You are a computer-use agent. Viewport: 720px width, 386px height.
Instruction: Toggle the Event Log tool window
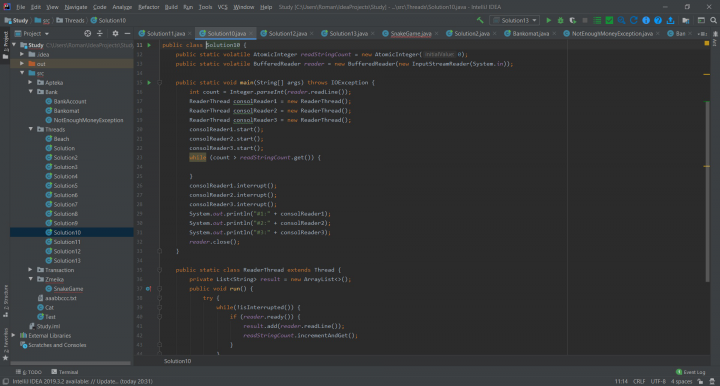pyautogui.click(x=691, y=372)
